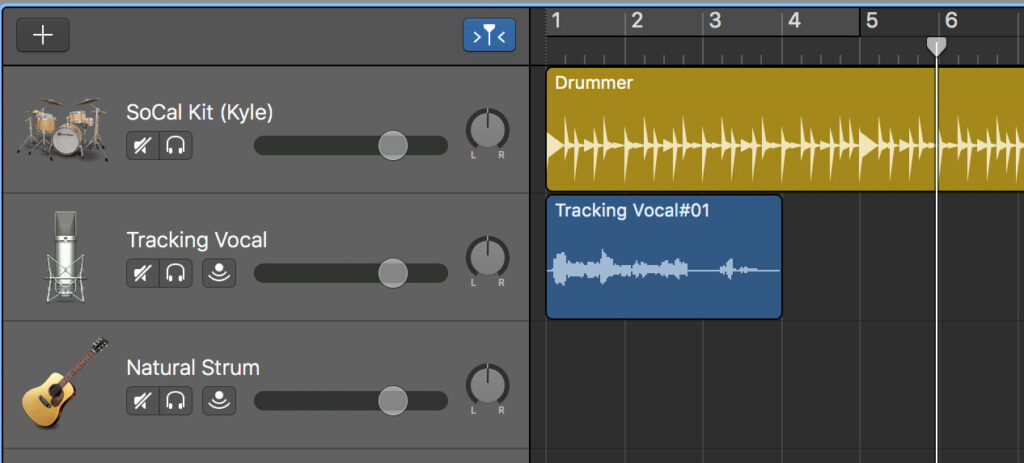Viewport: 1024px width, 463px height.
Task: Mute the SoCal Kit (Kyle) track
Action: point(142,146)
